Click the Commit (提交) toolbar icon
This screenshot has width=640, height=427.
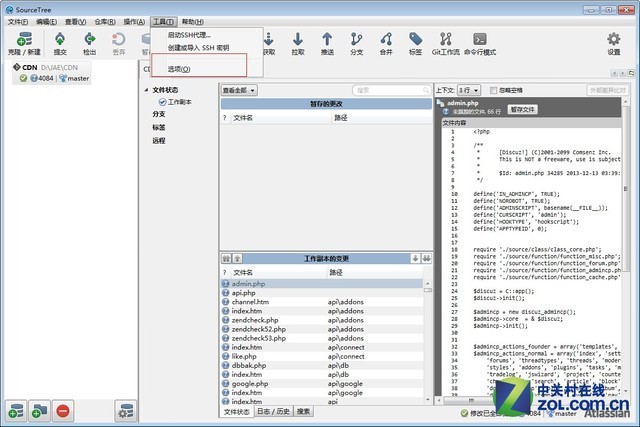click(59, 41)
